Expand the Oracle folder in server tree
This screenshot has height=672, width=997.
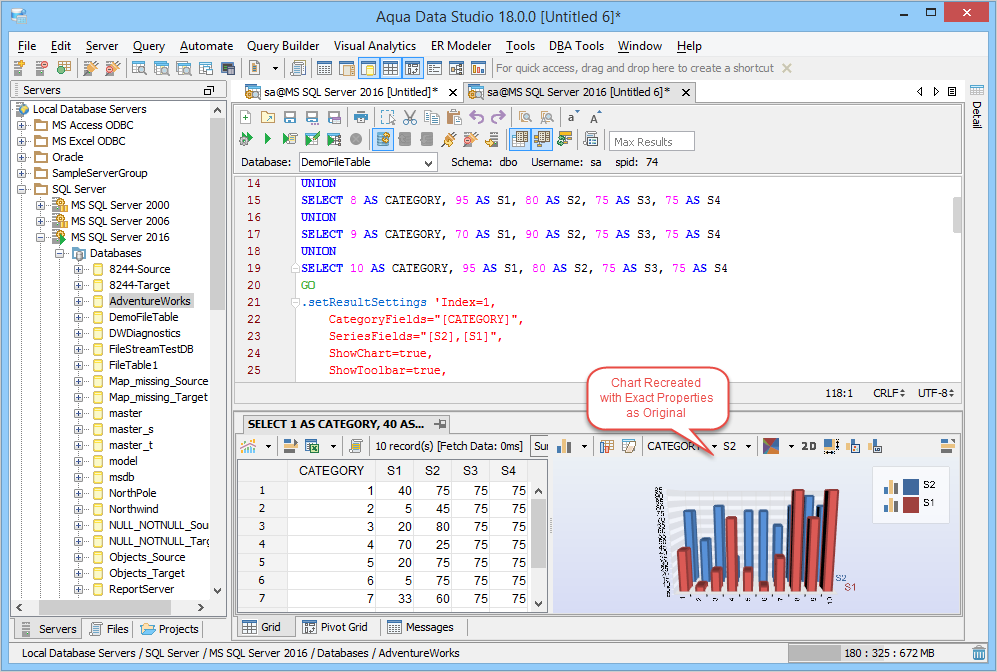(22, 157)
